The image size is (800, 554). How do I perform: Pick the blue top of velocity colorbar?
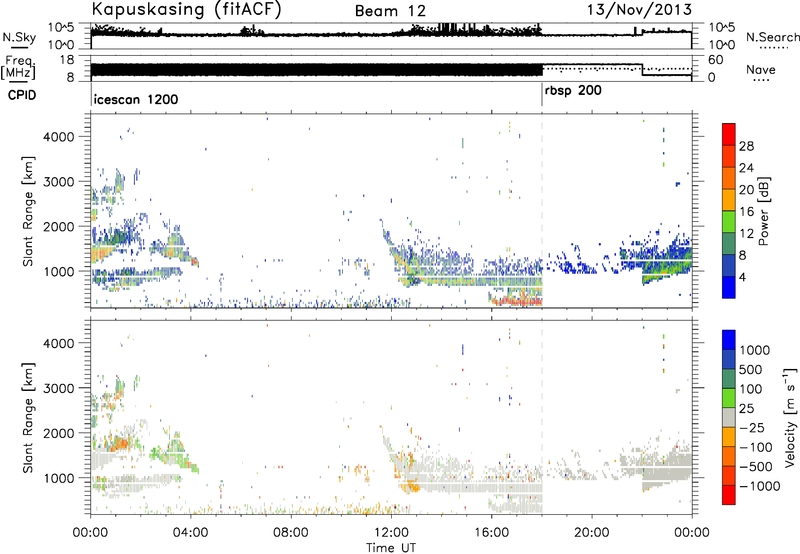coord(729,340)
